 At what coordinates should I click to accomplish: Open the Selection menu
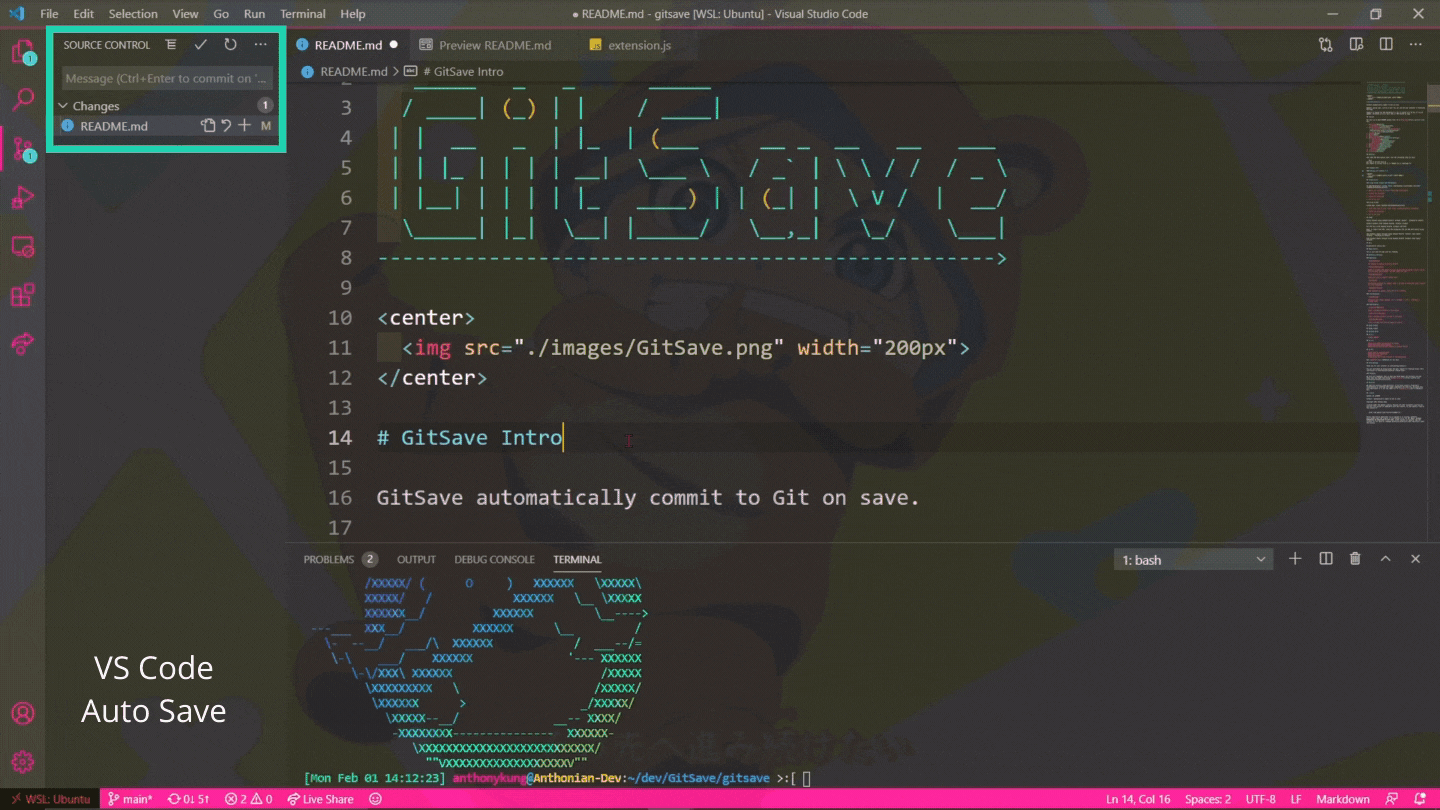pyautogui.click(x=133, y=14)
